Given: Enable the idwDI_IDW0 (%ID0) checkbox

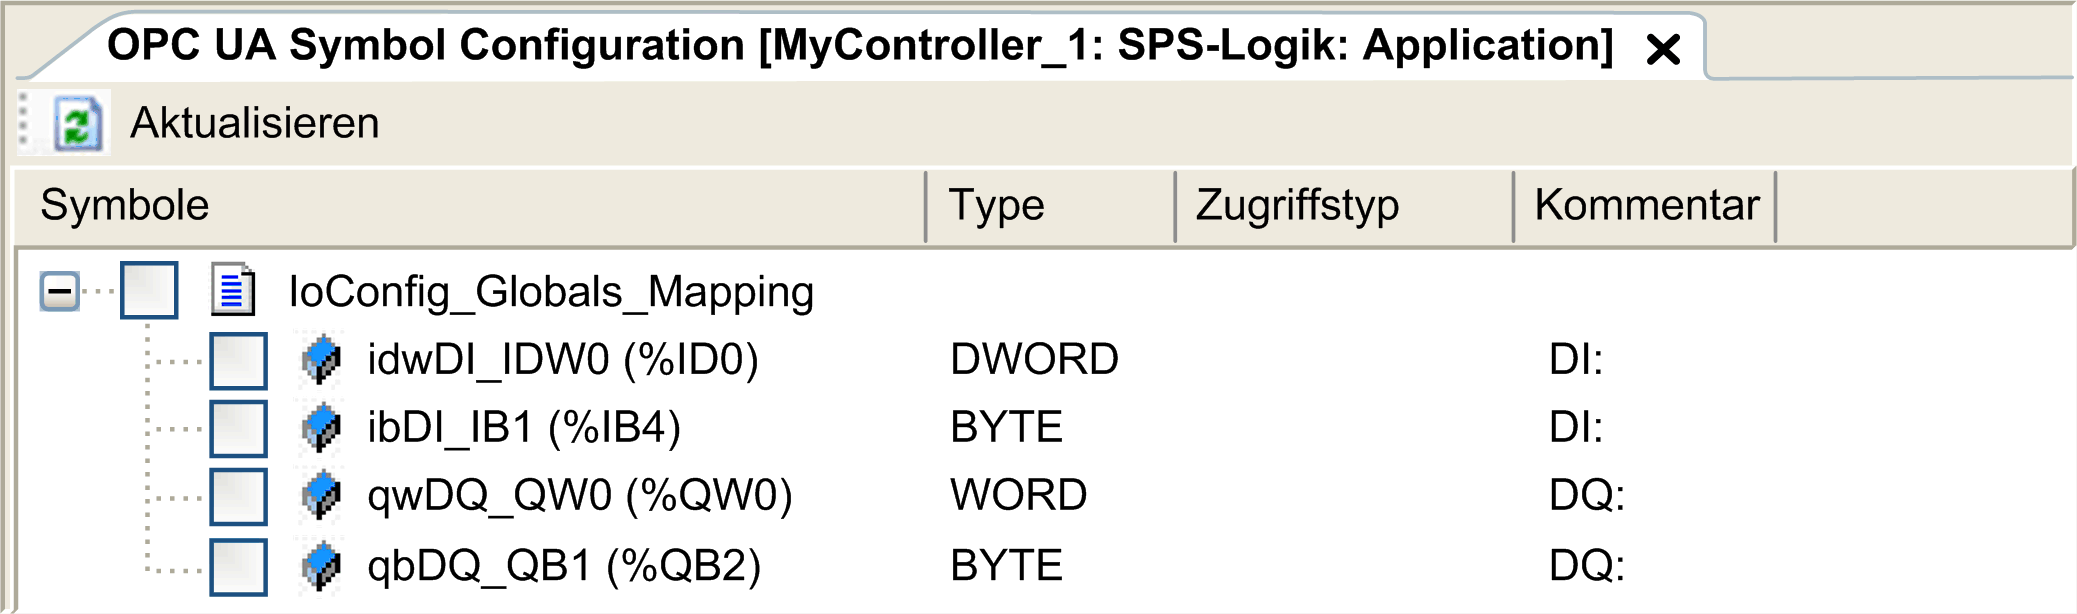Looking at the screenshot, I should coord(238,360).
